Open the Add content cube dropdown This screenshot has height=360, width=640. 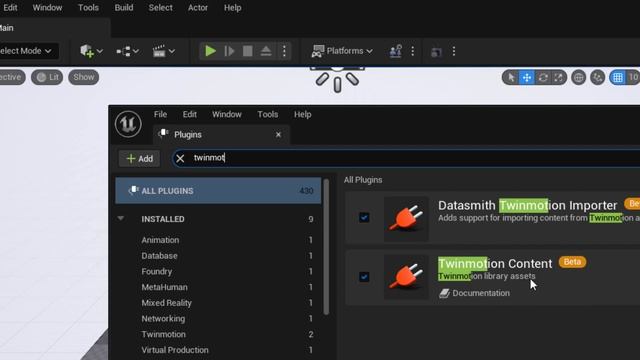pyautogui.click(x=91, y=51)
